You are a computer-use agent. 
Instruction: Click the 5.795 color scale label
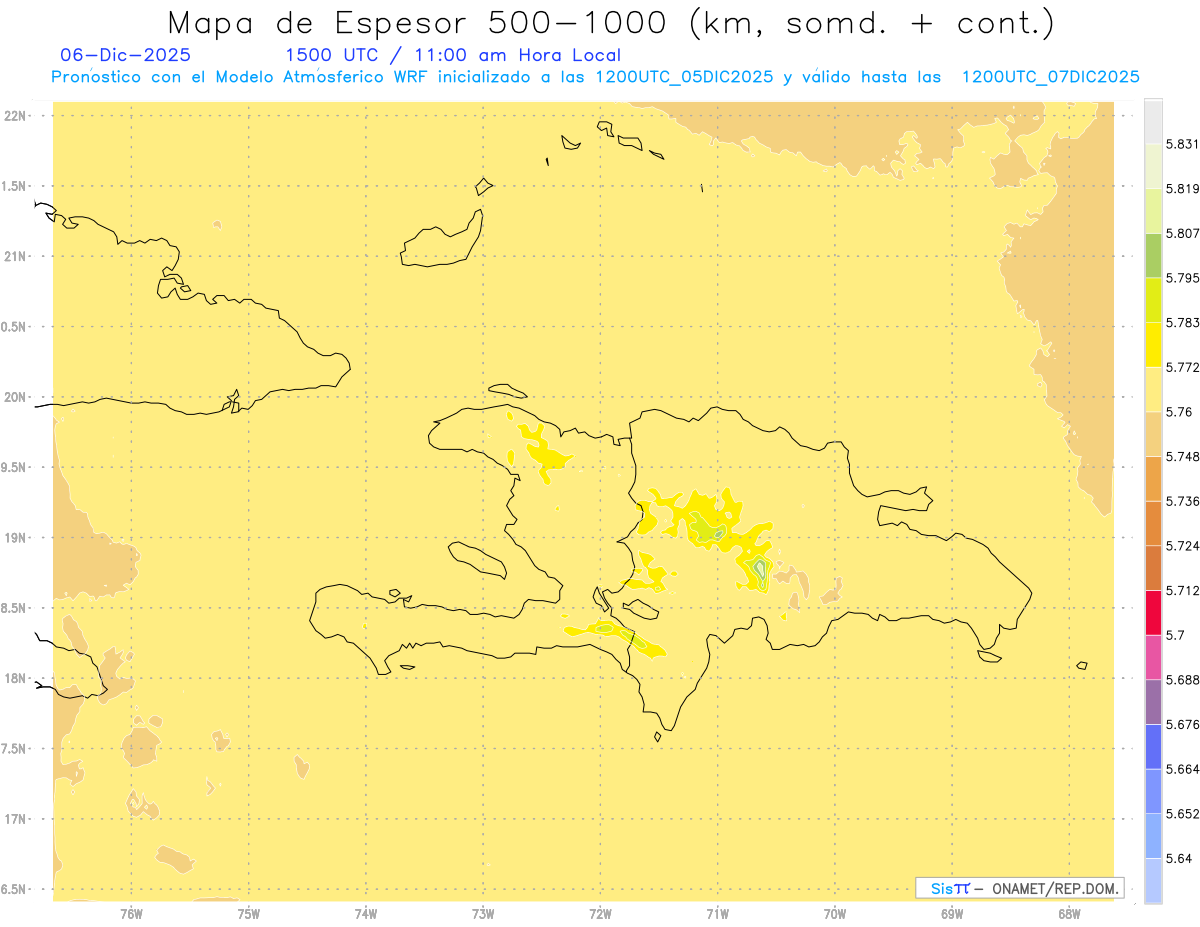coord(1182,278)
